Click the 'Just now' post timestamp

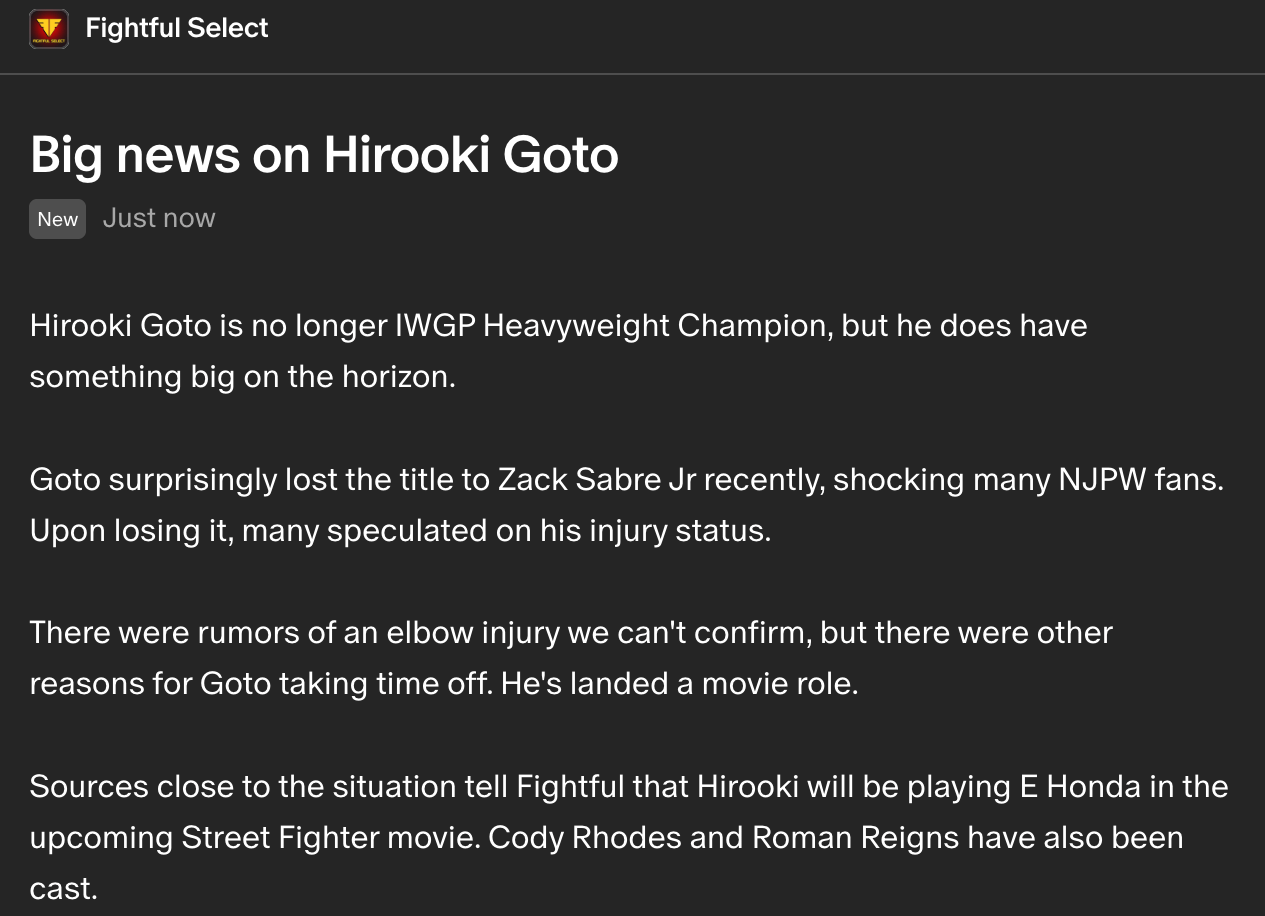pyautogui.click(x=159, y=218)
